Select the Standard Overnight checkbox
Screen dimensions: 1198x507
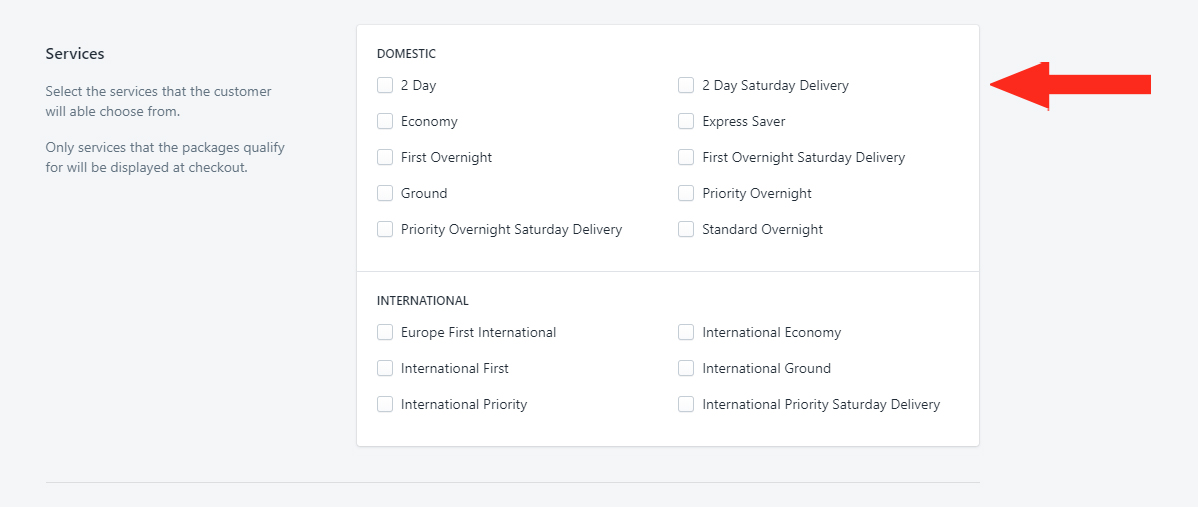pyautogui.click(x=686, y=229)
